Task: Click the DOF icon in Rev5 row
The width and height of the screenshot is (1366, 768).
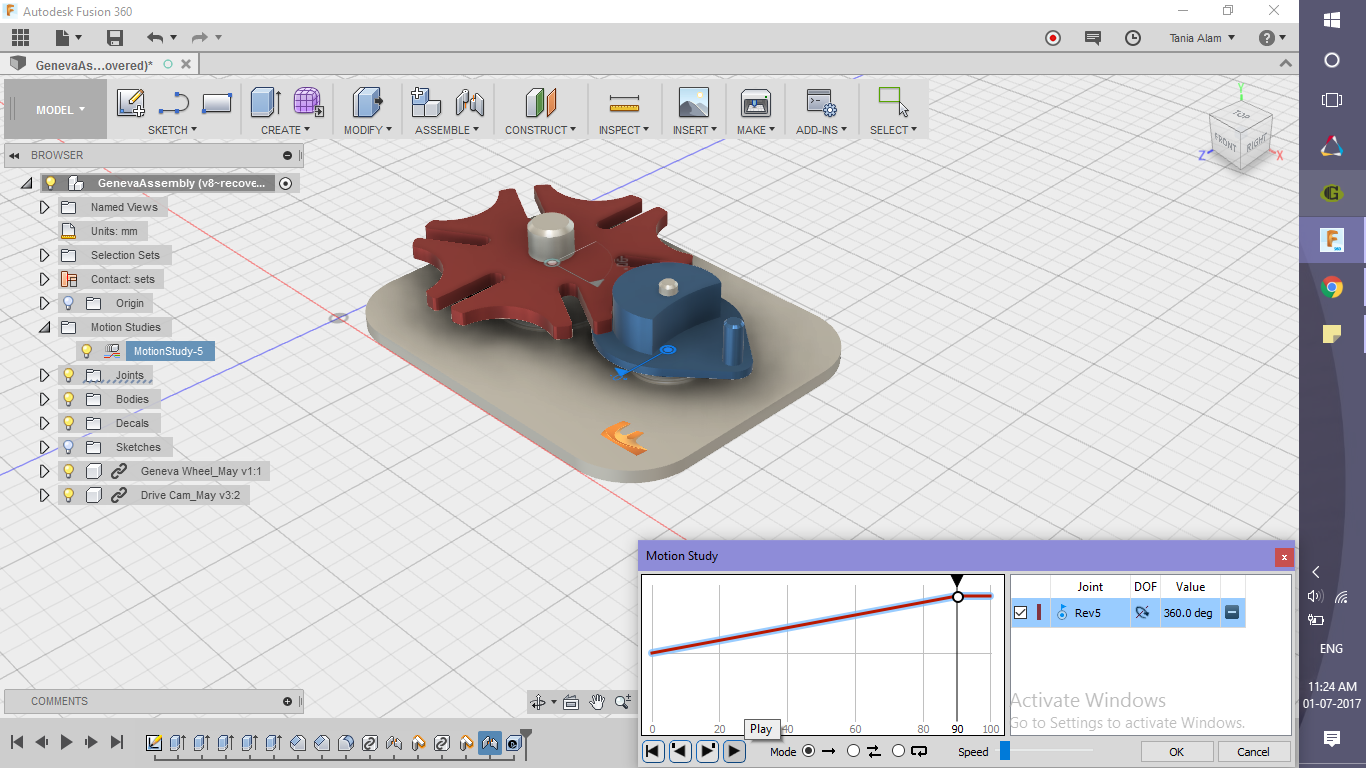Action: point(1142,613)
